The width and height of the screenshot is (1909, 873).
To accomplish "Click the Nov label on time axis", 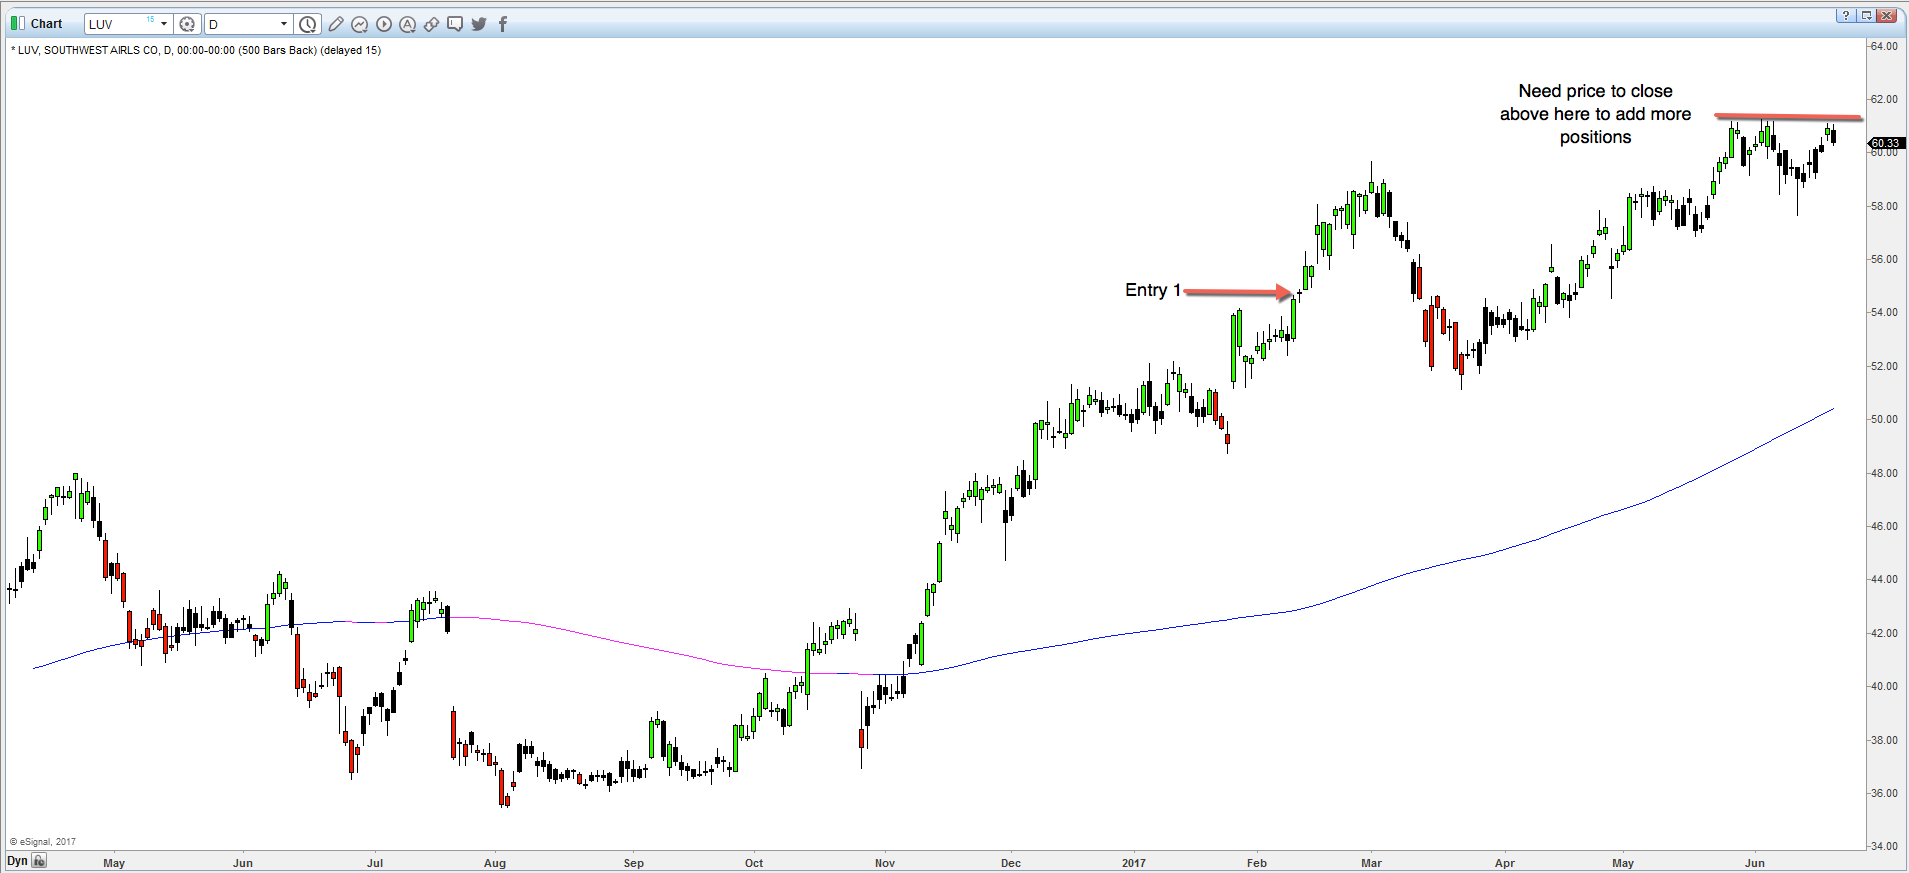I will [885, 863].
